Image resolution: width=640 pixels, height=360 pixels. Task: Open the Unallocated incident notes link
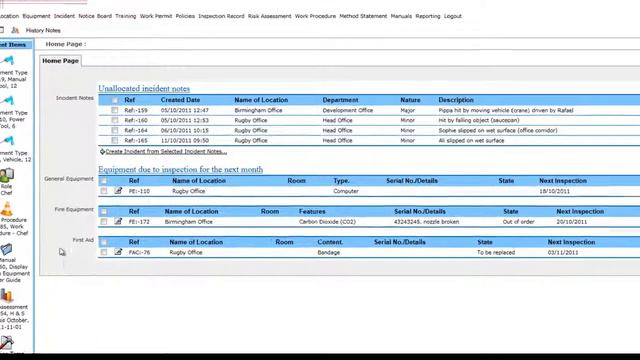coord(144,89)
